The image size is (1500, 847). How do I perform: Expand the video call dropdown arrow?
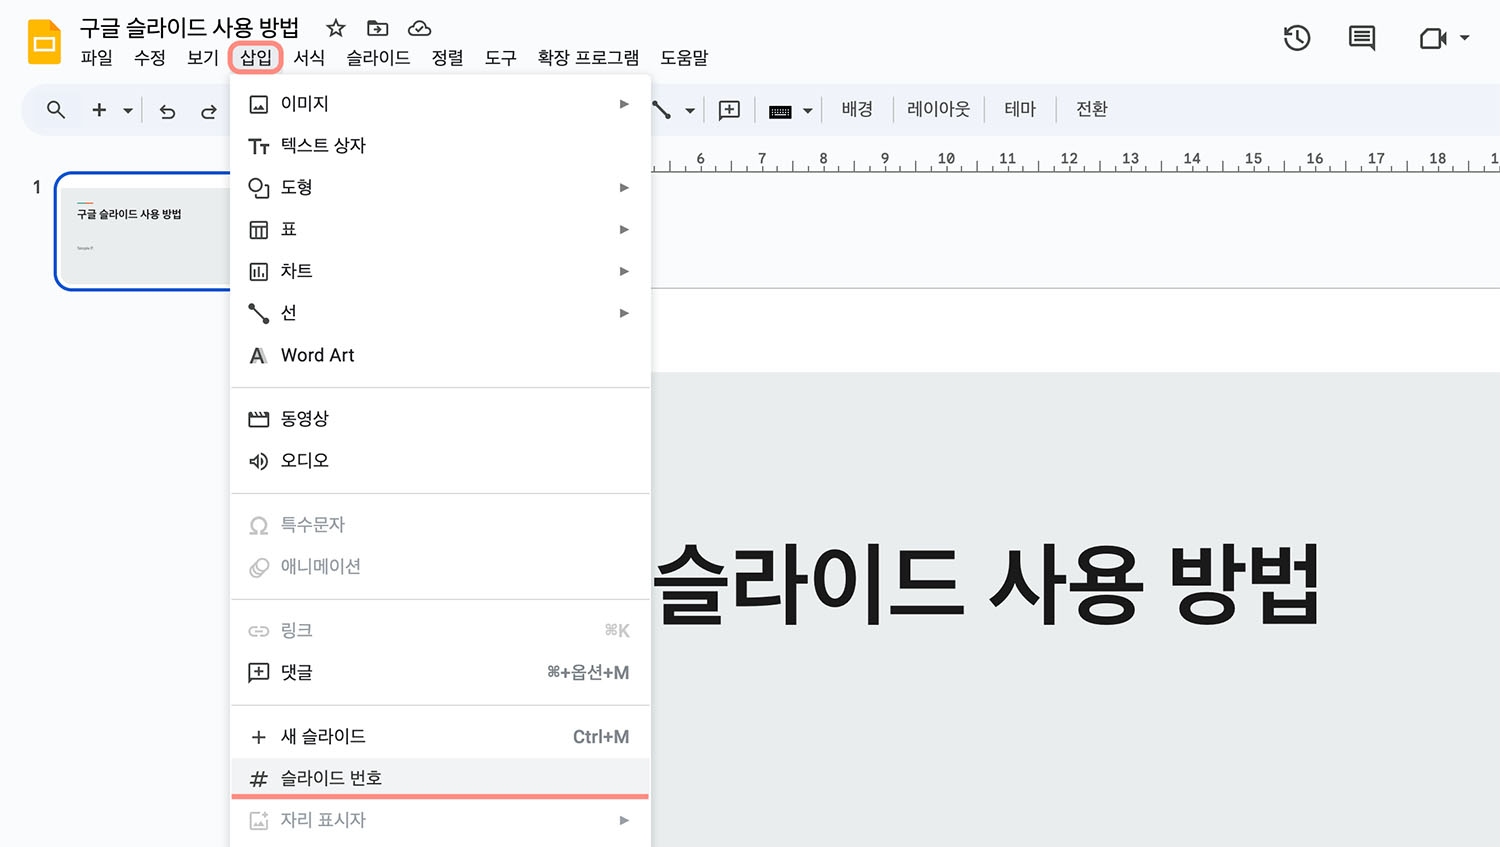pos(1465,38)
